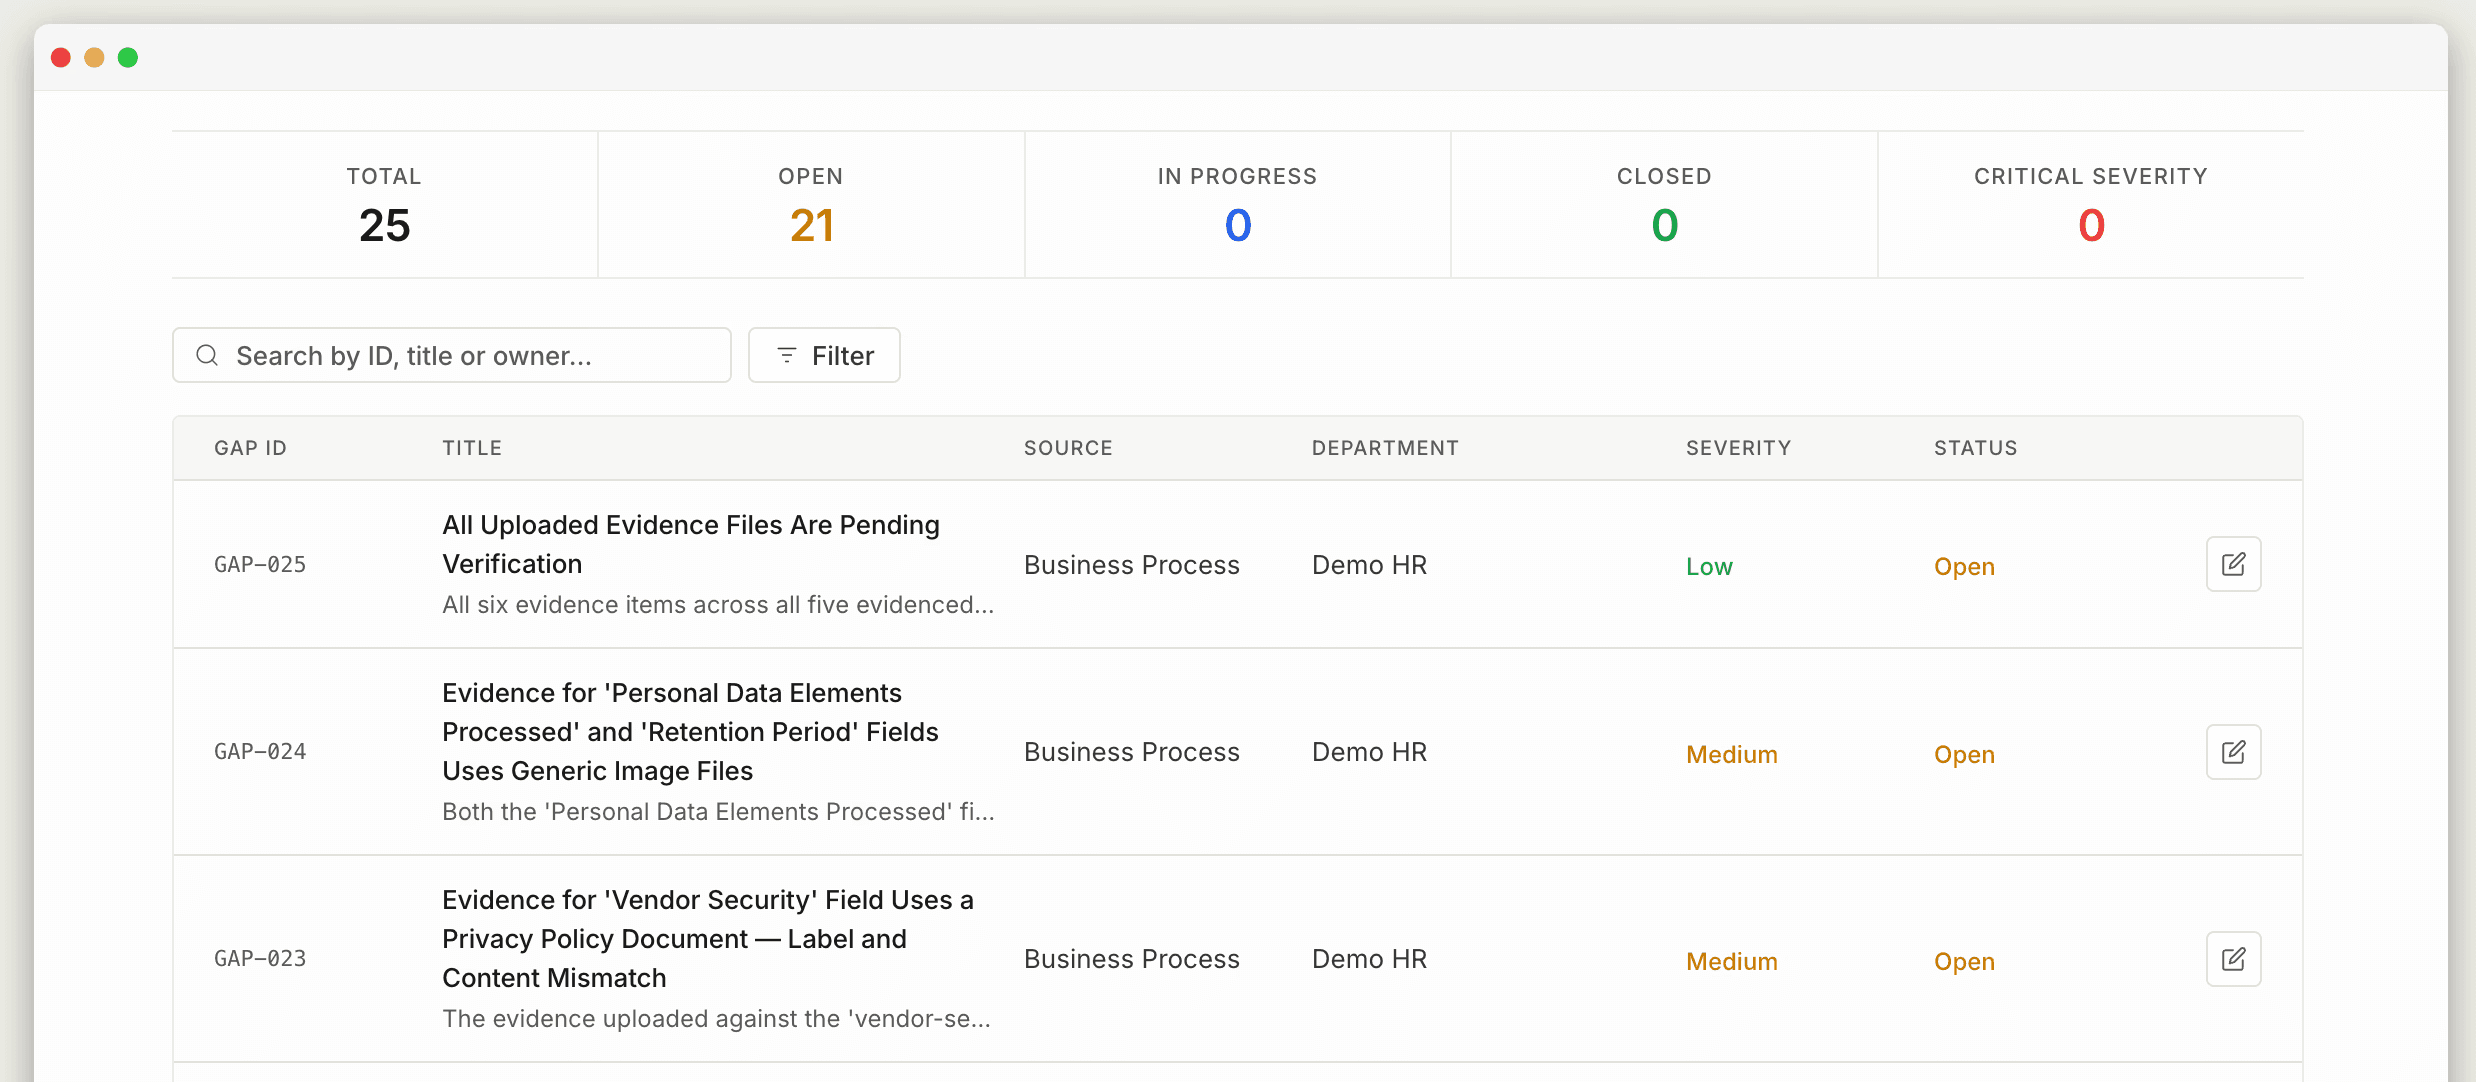Open the Filter button
The image size is (2476, 1082).
[x=824, y=355]
